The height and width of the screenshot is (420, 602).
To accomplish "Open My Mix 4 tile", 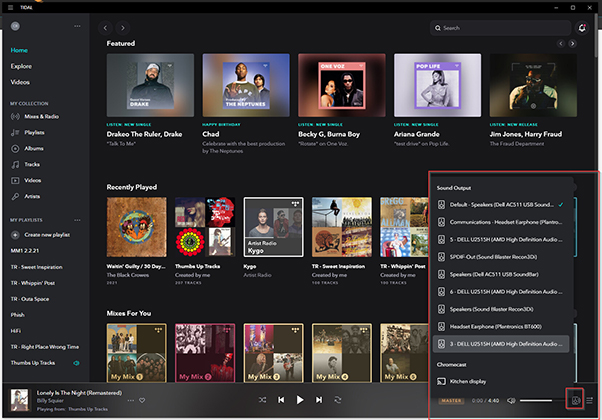I will [x=342, y=353].
